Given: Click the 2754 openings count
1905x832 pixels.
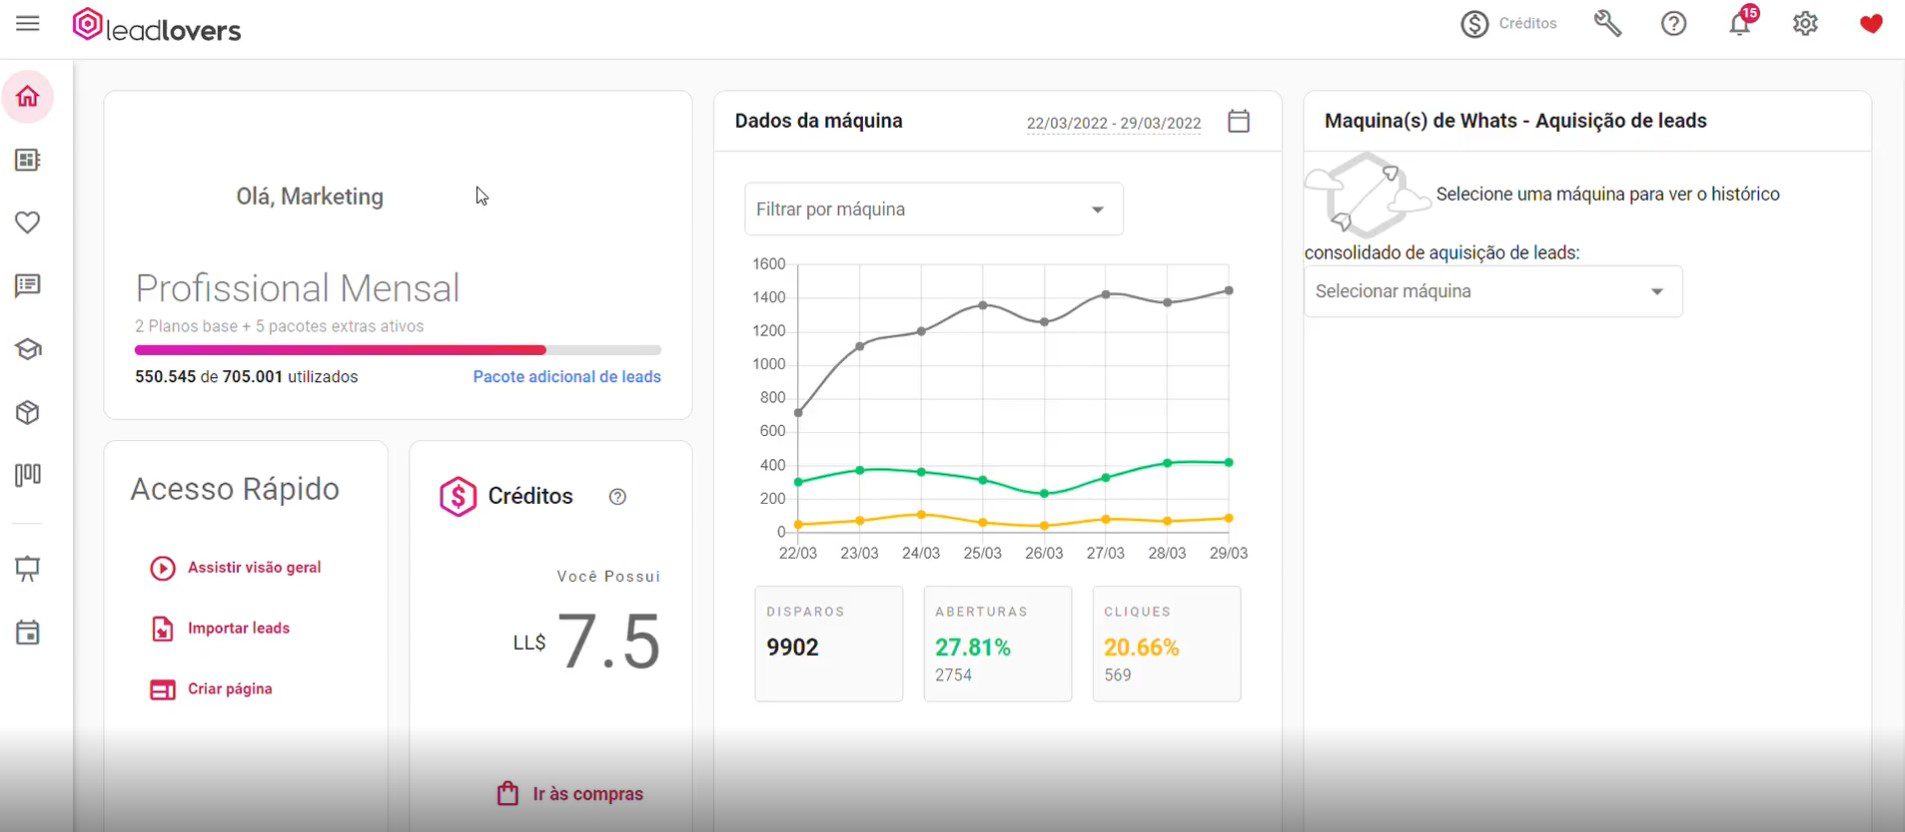Looking at the screenshot, I should [954, 675].
